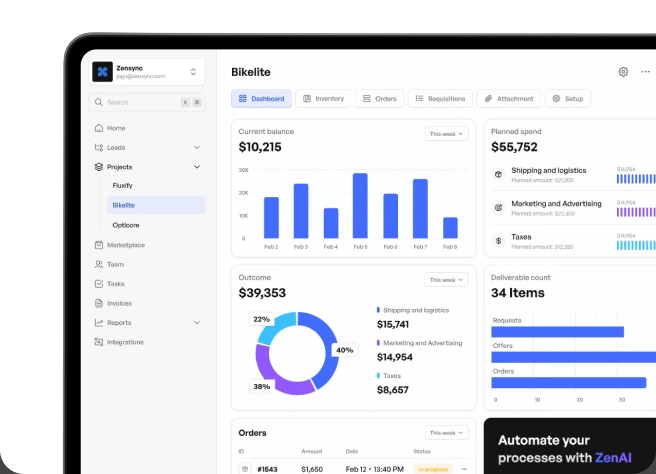Click the $14,954 Marketing and Advertising value
This screenshot has width=656, height=474.
pos(395,357)
